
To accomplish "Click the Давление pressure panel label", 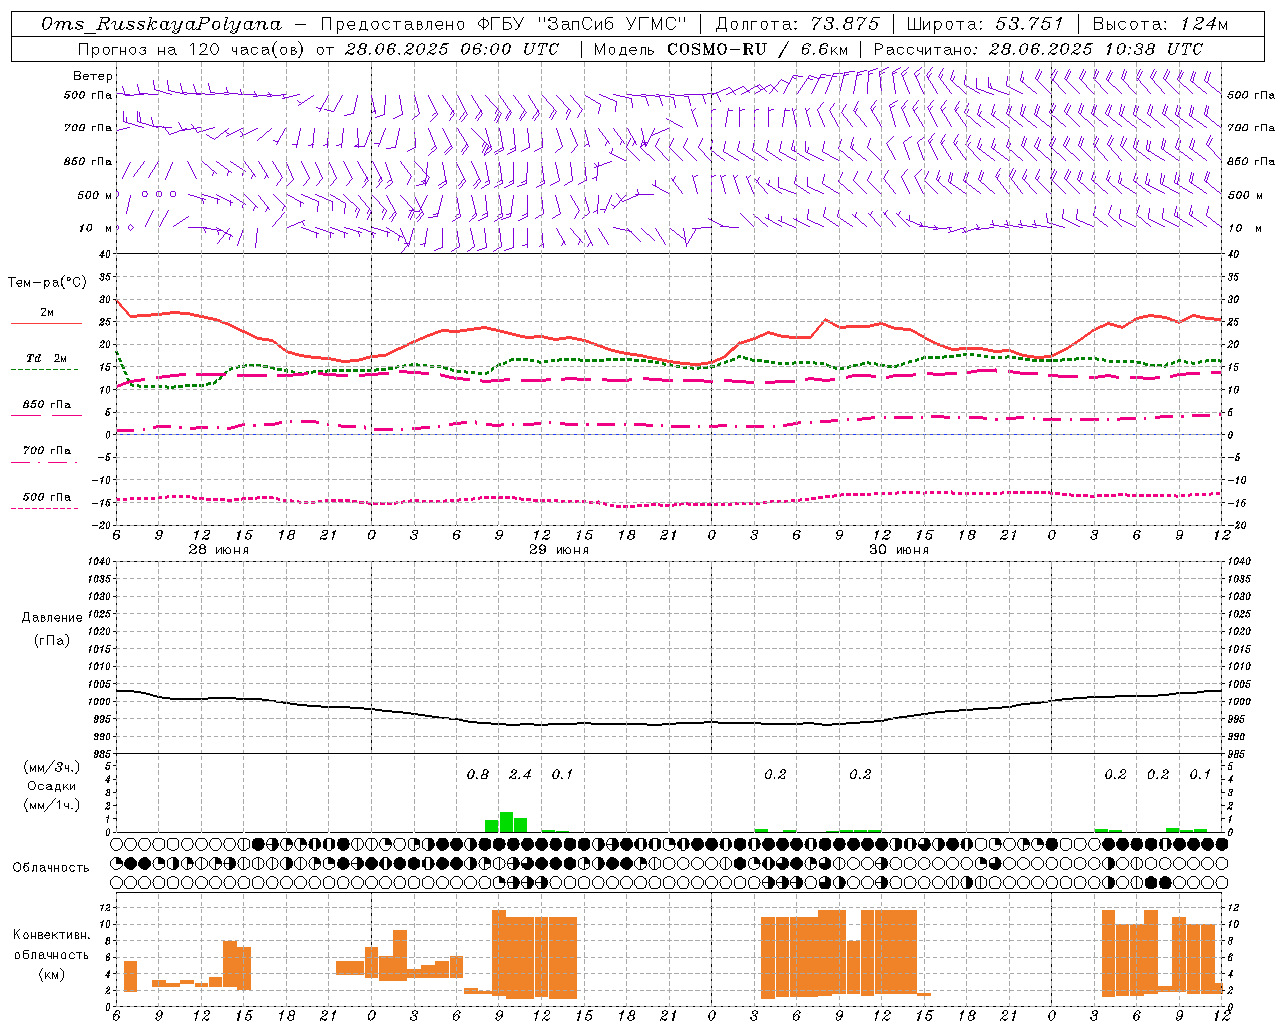I will pos(52,618).
